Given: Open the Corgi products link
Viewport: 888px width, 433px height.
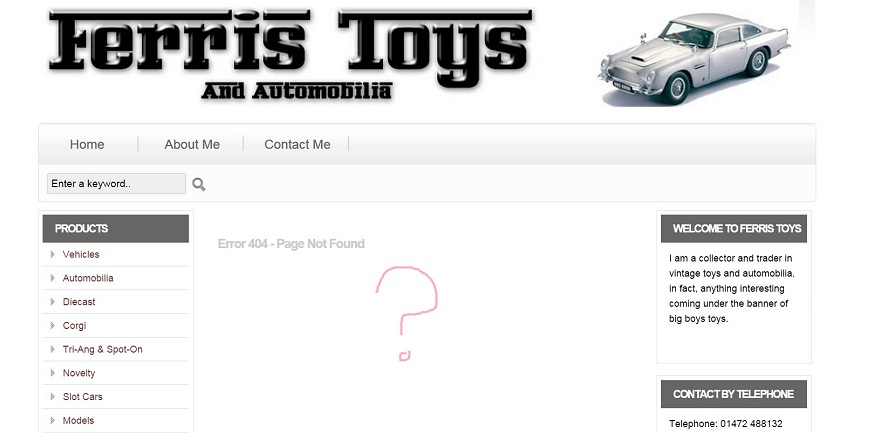Looking at the screenshot, I should pyautogui.click(x=74, y=326).
